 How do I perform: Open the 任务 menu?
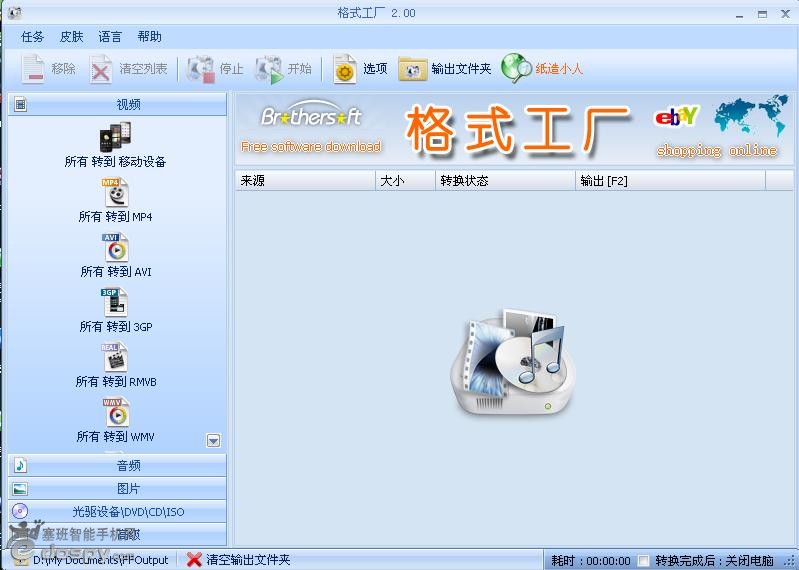click(32, 37)
